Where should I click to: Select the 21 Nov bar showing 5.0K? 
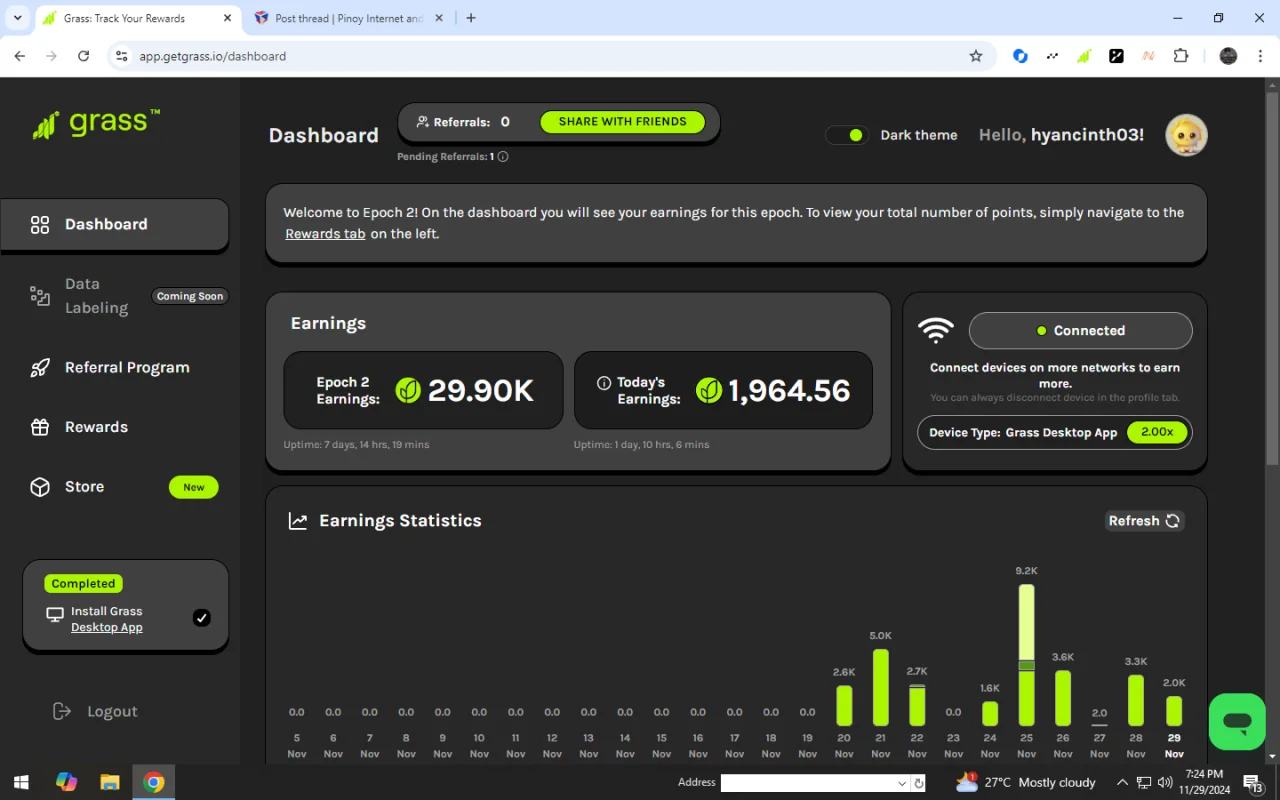(880, 688)
